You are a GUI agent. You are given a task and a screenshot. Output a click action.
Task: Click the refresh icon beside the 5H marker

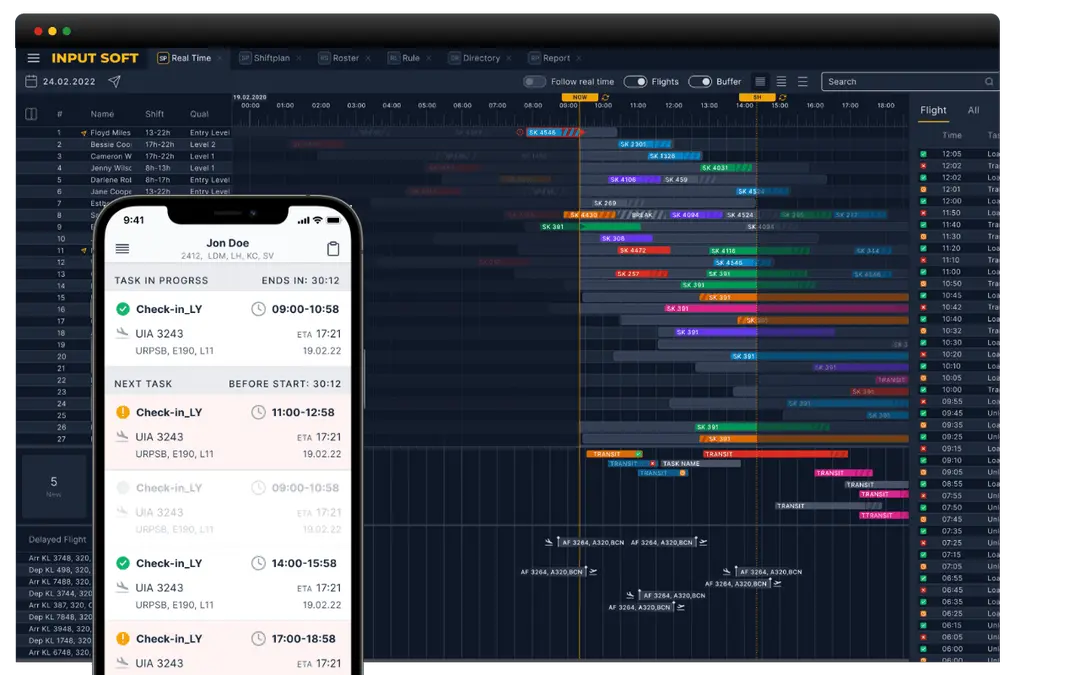(780, 97)
